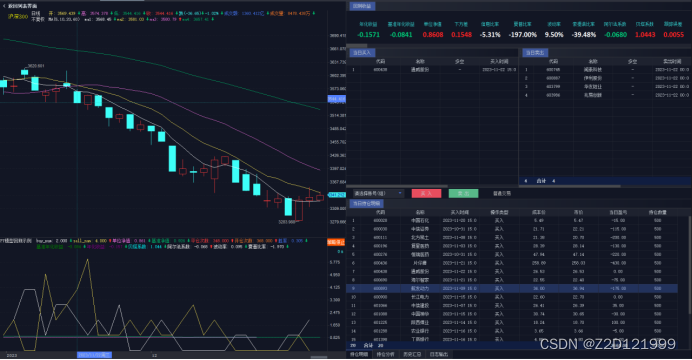Click the 1.0443 beta coefficient value
Image resolution: width=692 pixels, height=360 pixels.
point(645,34)
